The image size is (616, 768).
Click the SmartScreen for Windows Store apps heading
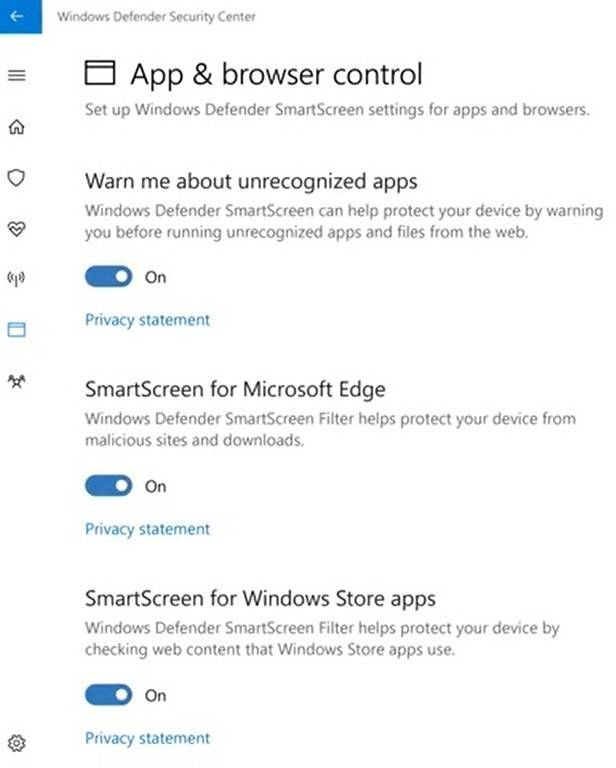(261, 599)
